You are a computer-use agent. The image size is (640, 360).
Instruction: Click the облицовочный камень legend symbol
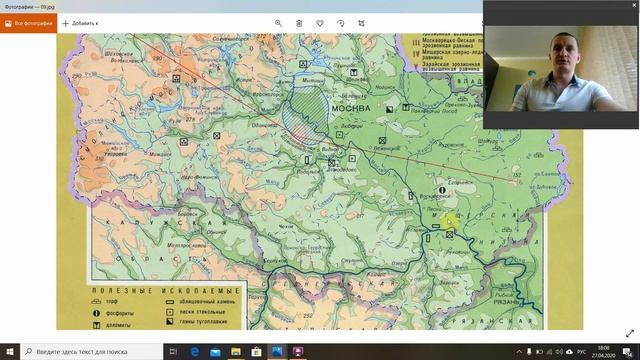pos(170,302)
